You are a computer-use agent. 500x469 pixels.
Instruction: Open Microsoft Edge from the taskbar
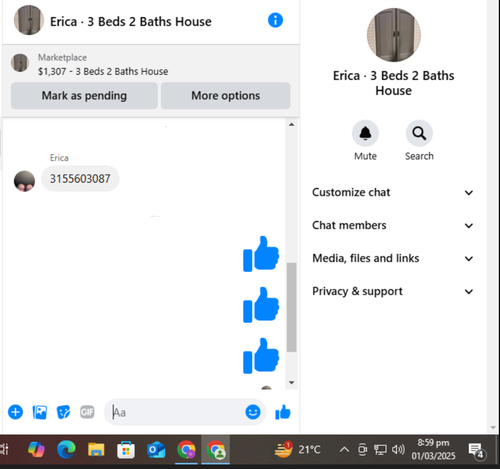(66, 449)
